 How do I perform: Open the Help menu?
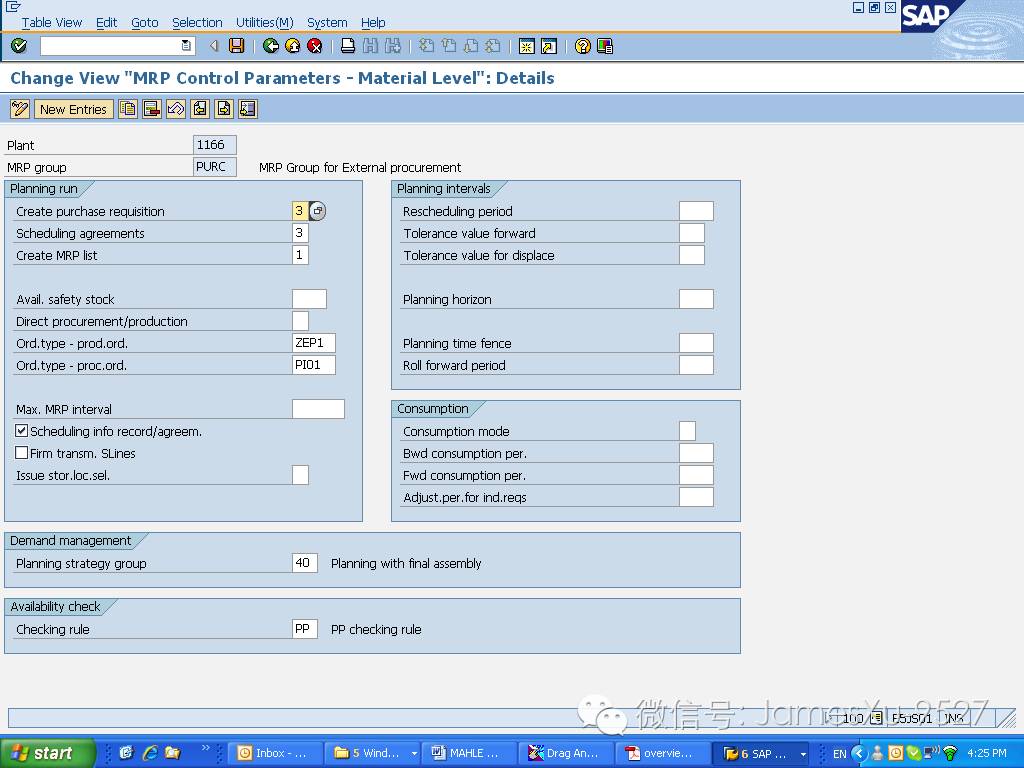[373, 23]
